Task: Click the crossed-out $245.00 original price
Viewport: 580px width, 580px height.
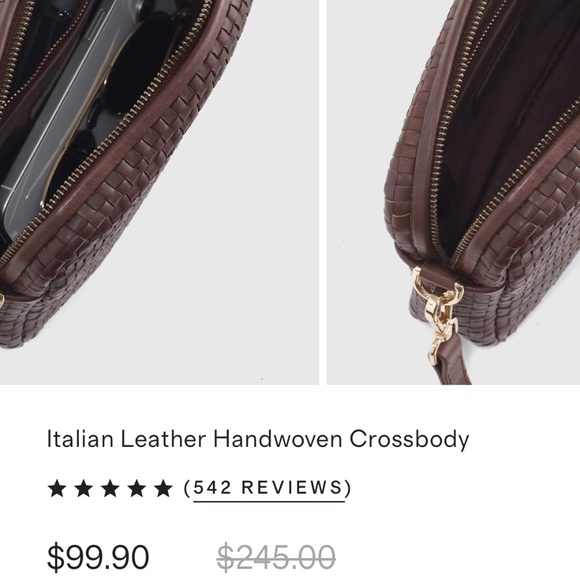Action: pos(276,557)
